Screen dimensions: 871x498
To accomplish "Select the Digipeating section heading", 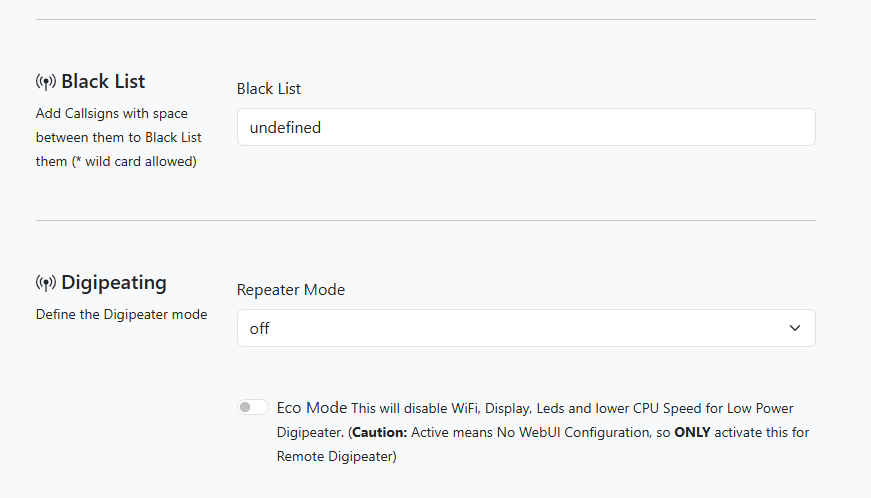I will tap(113, 282).
